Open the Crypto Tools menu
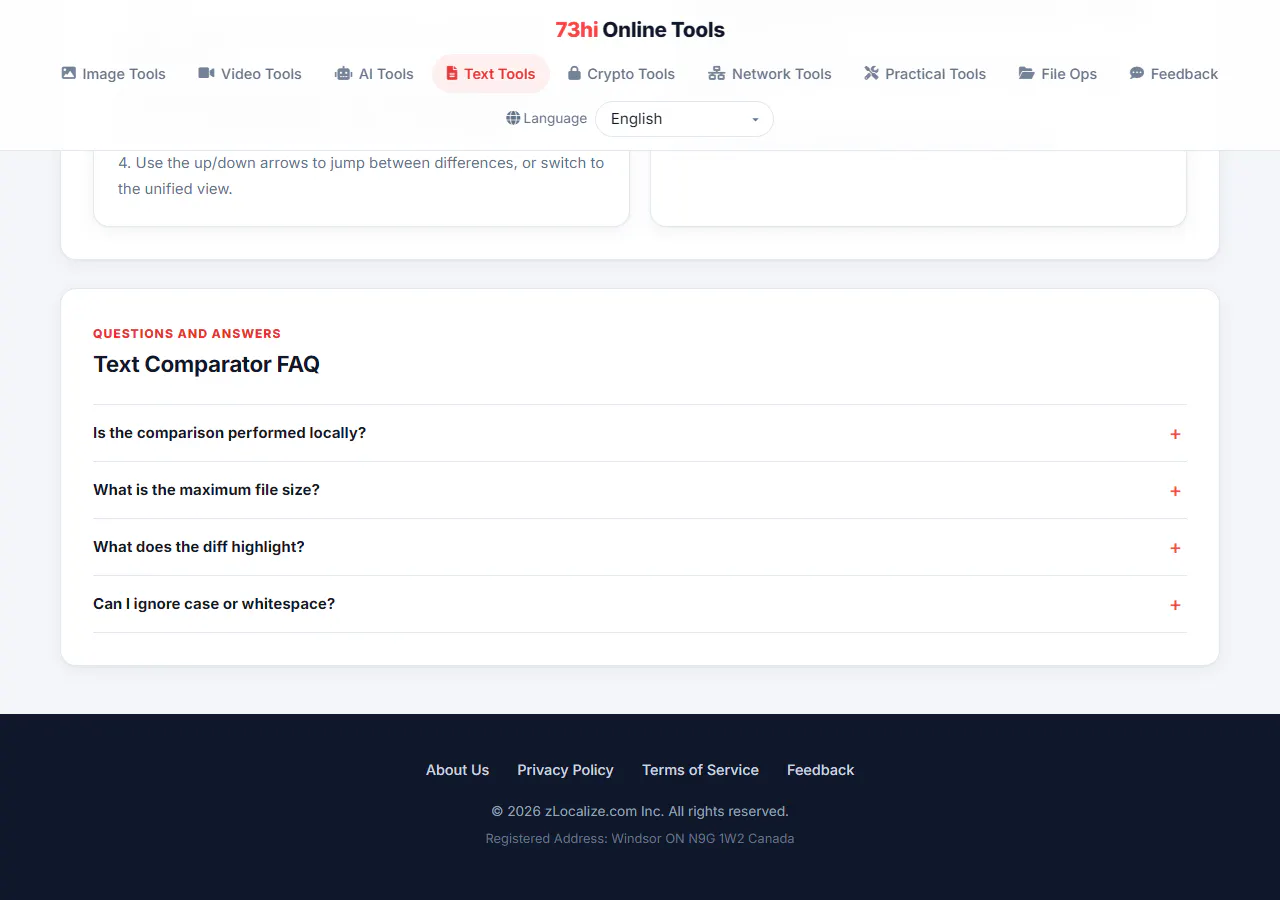 tap(621, 74)
